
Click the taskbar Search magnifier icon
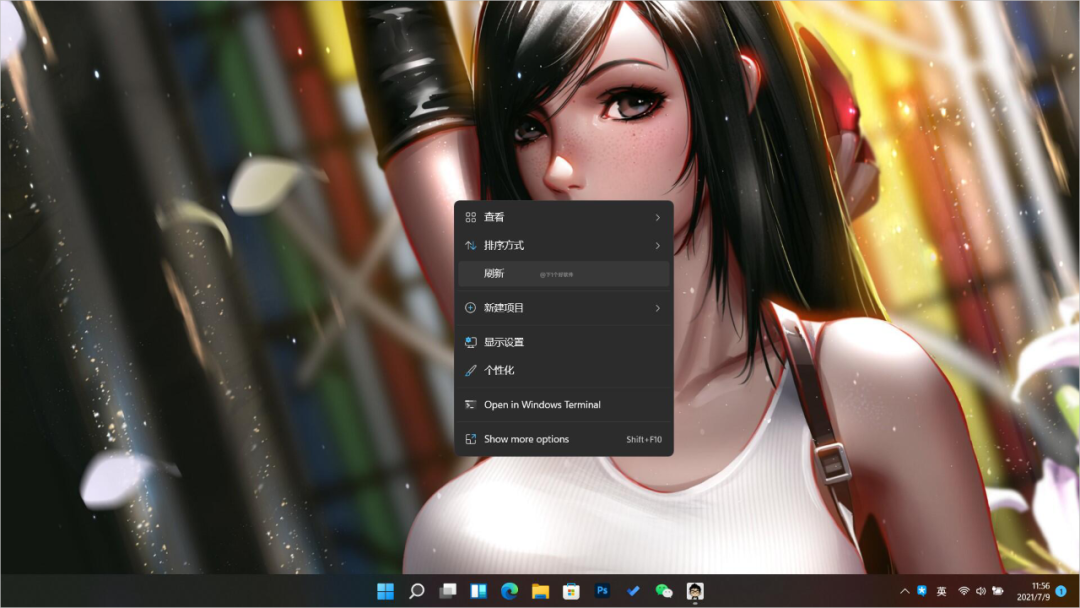tap(417, 591)
